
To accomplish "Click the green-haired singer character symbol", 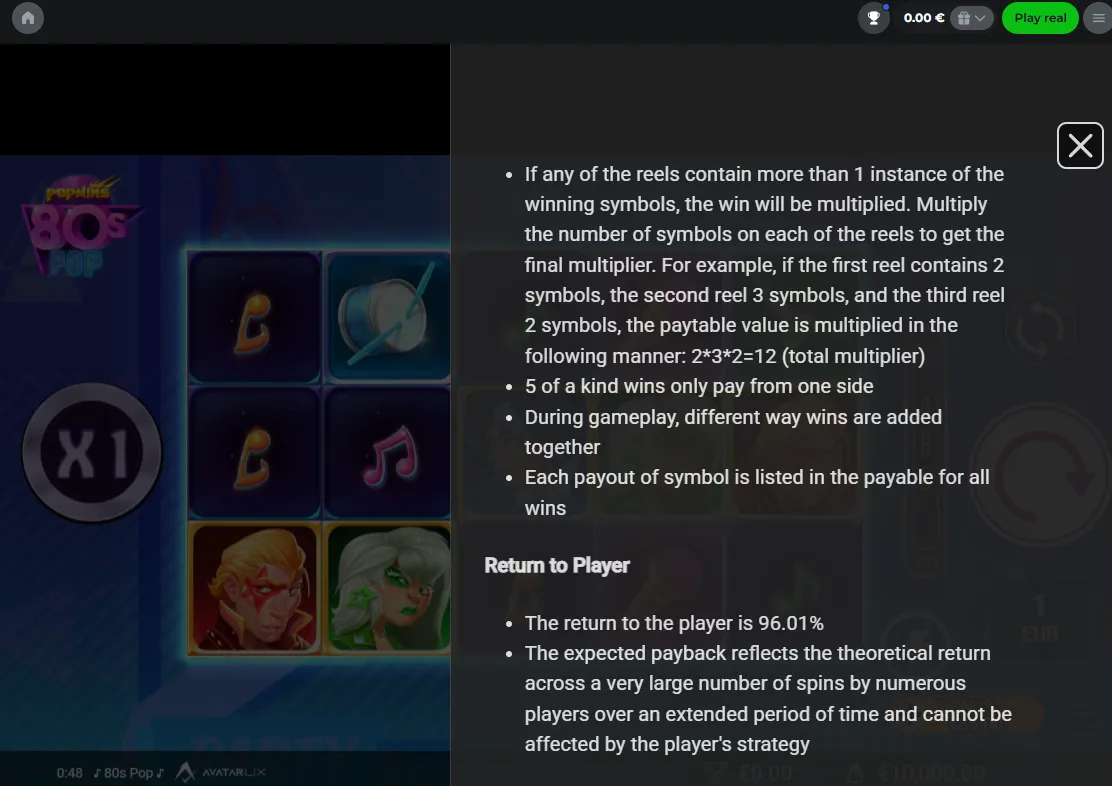I will pyautogui.click(x=387, y=588).
